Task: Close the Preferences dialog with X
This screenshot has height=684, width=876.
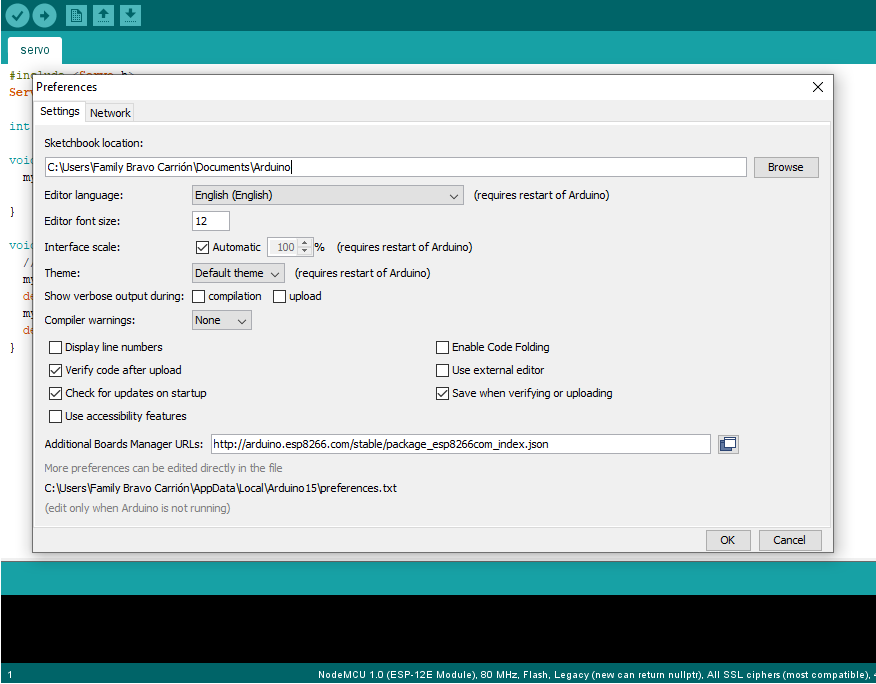Action: point(817,87)
